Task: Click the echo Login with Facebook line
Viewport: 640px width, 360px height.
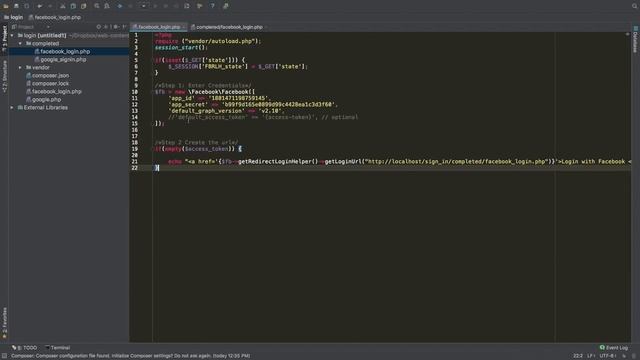Action: point(399,162)
